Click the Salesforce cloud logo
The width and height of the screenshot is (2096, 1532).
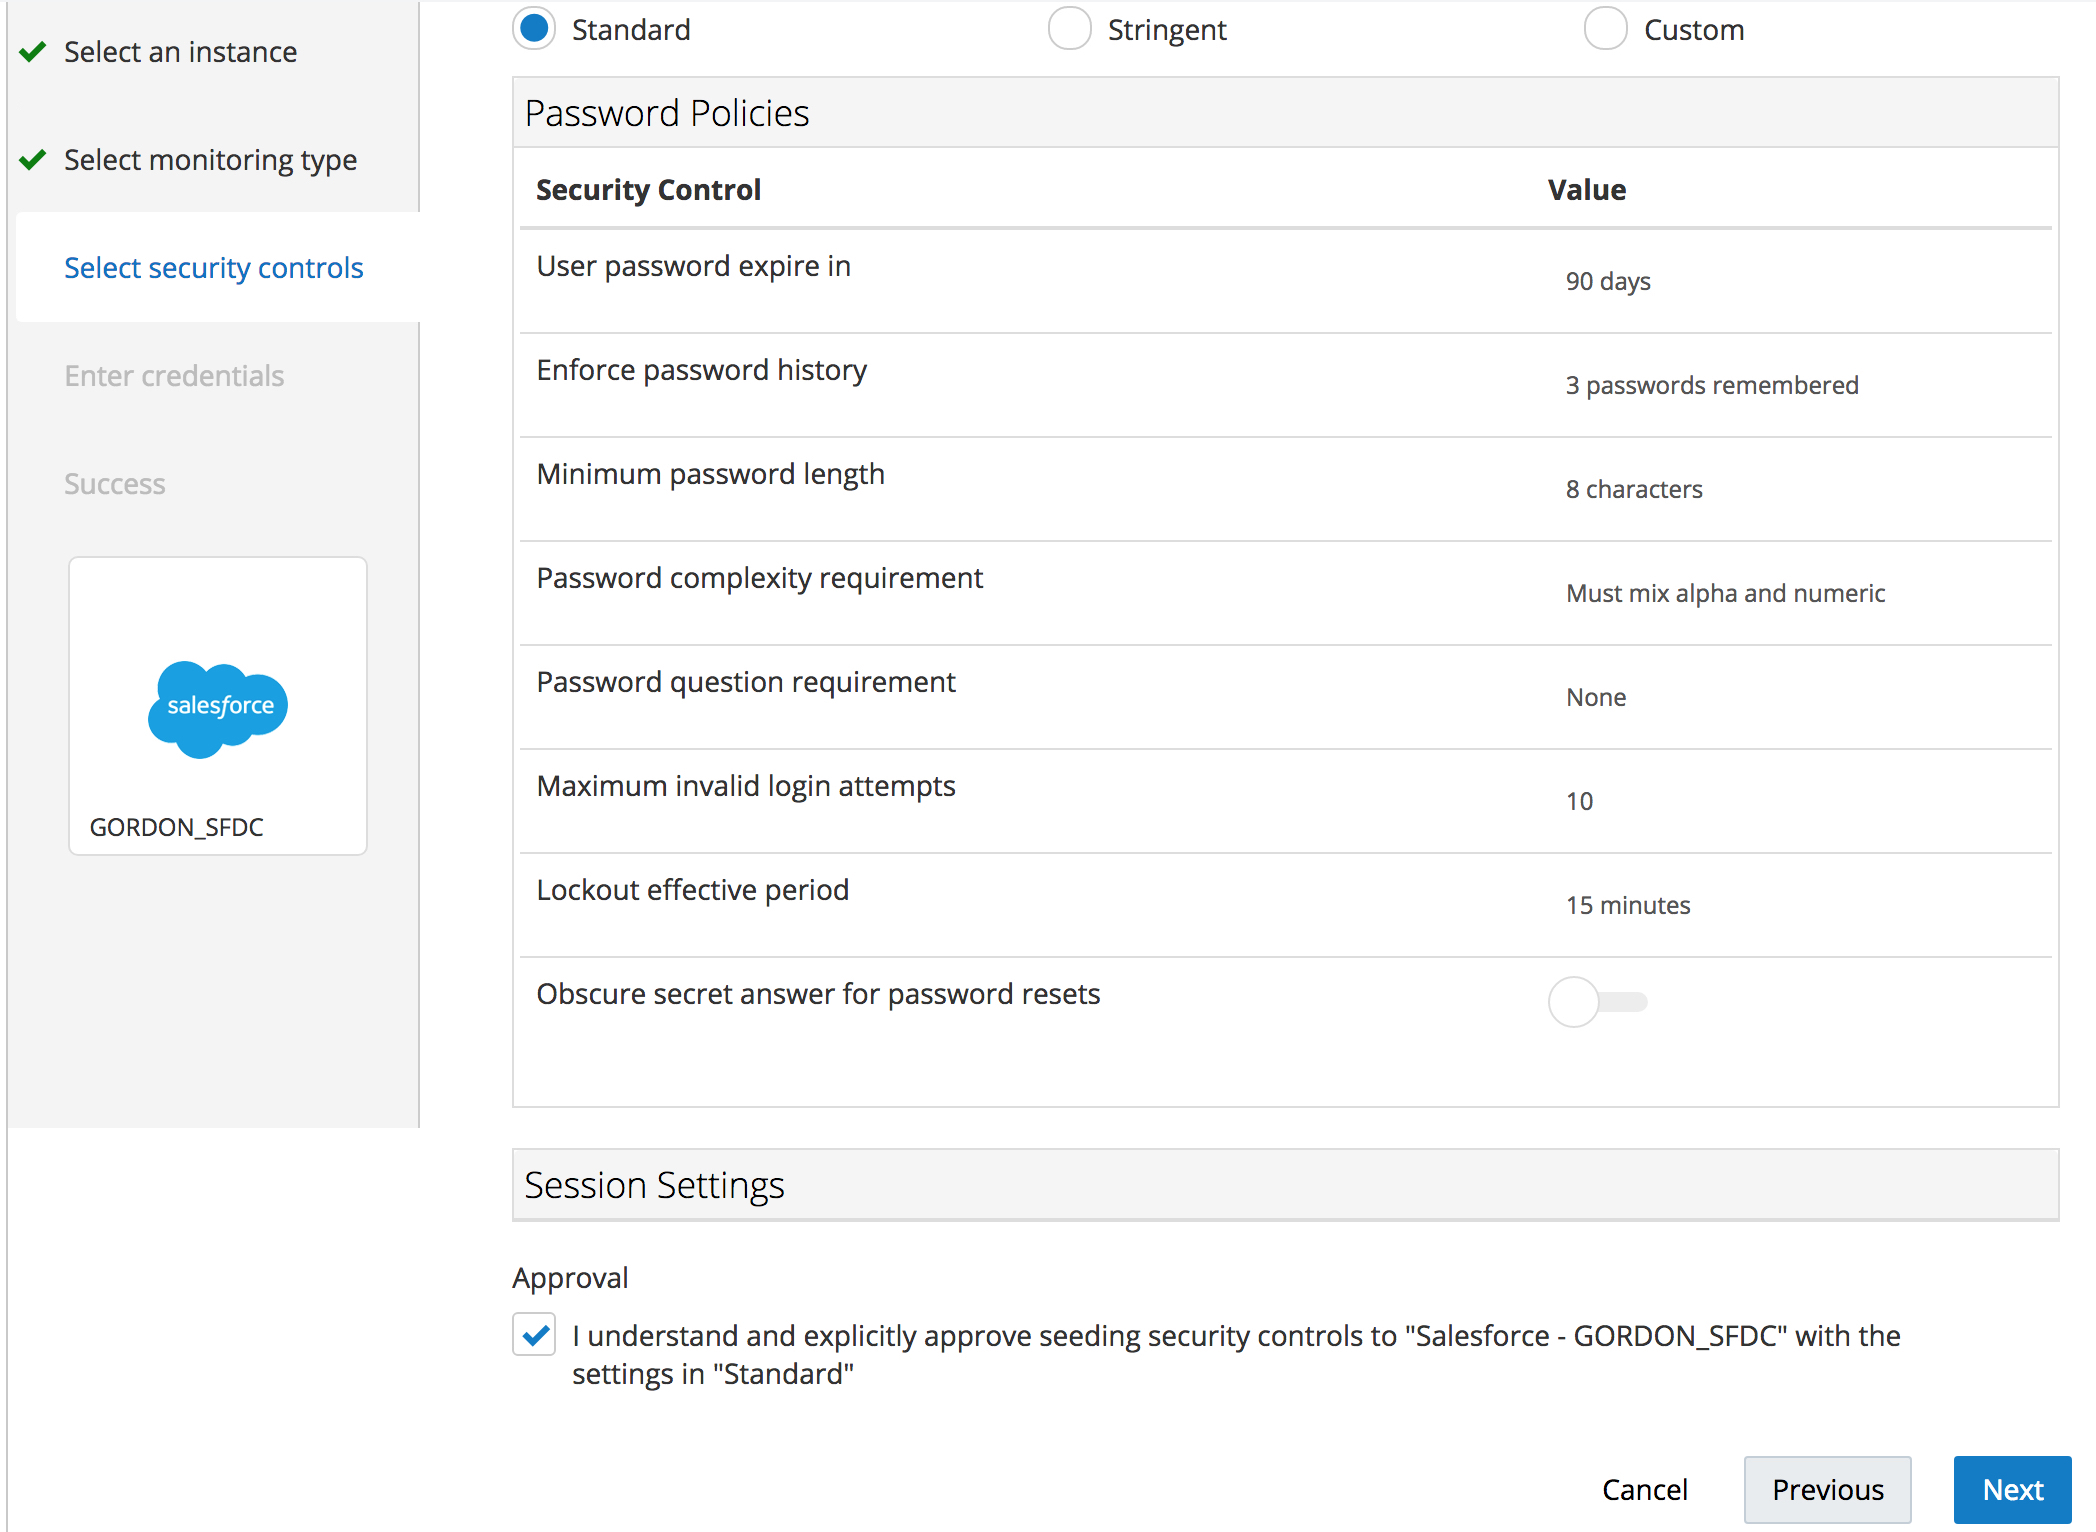point(218,708)
